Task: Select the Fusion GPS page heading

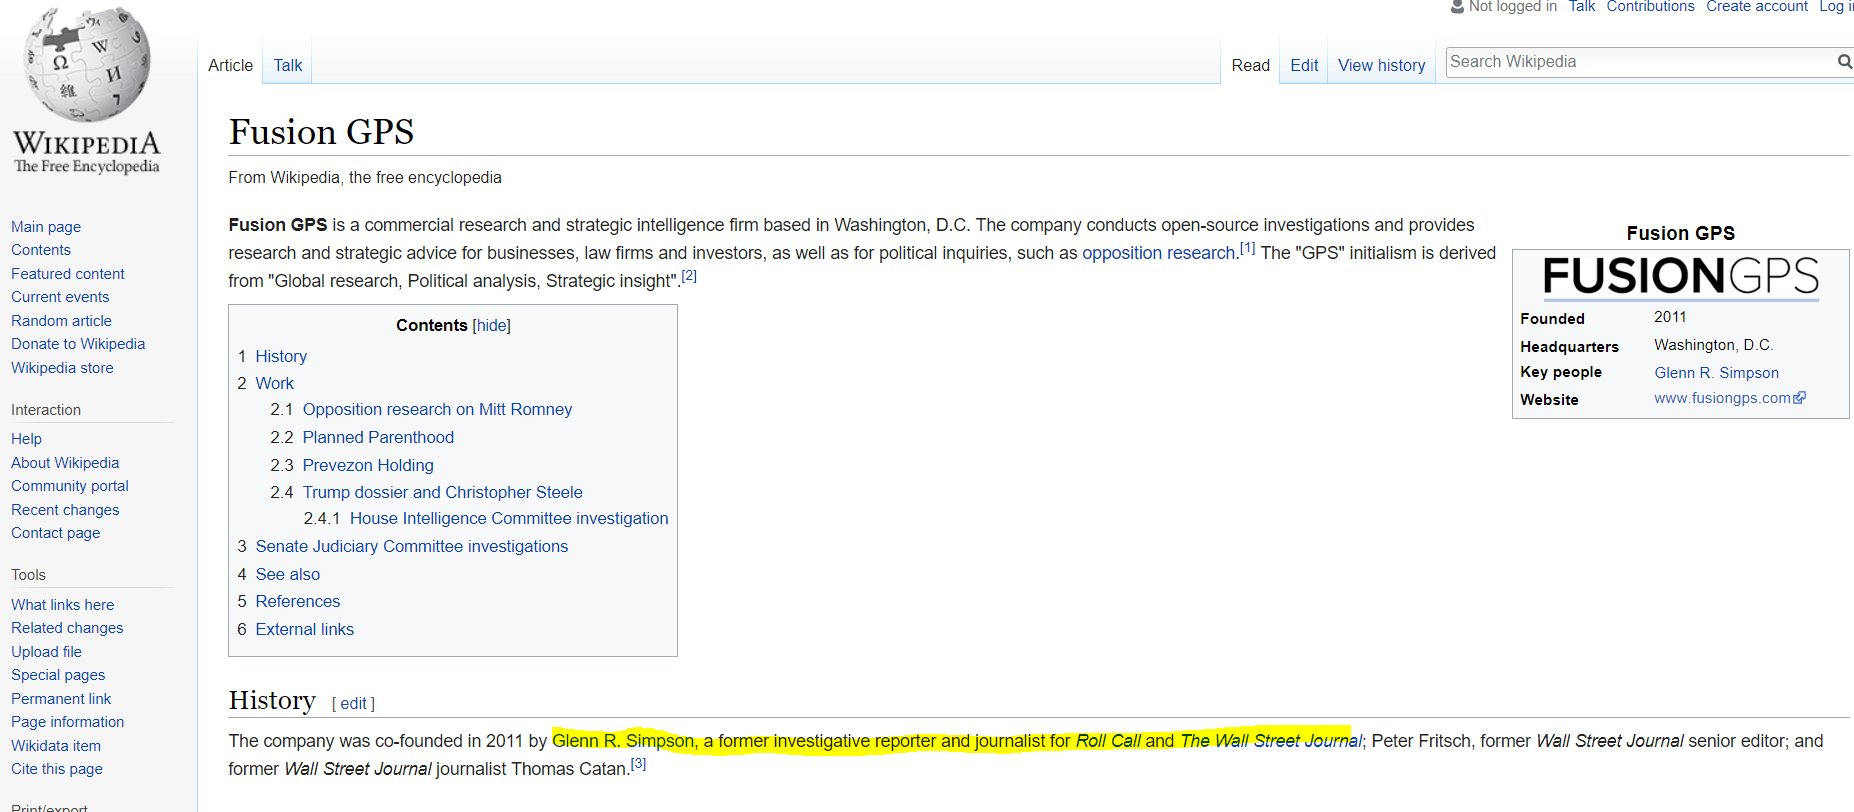Action: [x=321, y=132]
